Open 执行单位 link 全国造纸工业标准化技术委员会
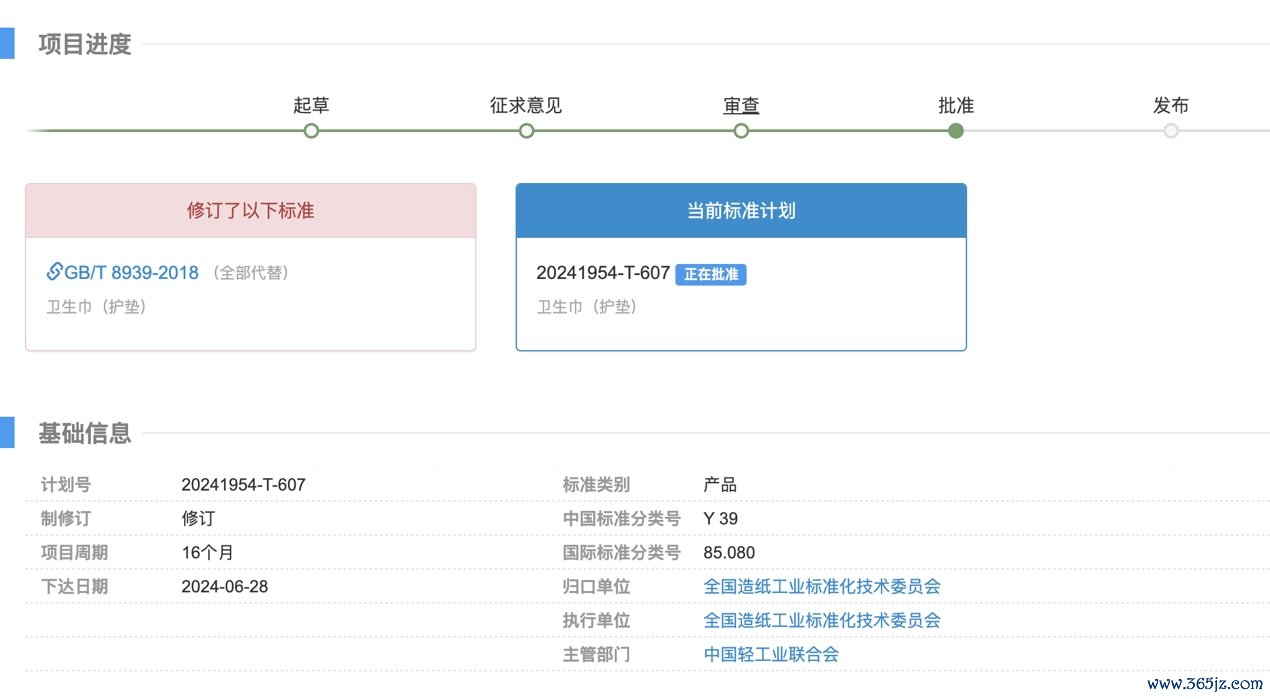 822,620
